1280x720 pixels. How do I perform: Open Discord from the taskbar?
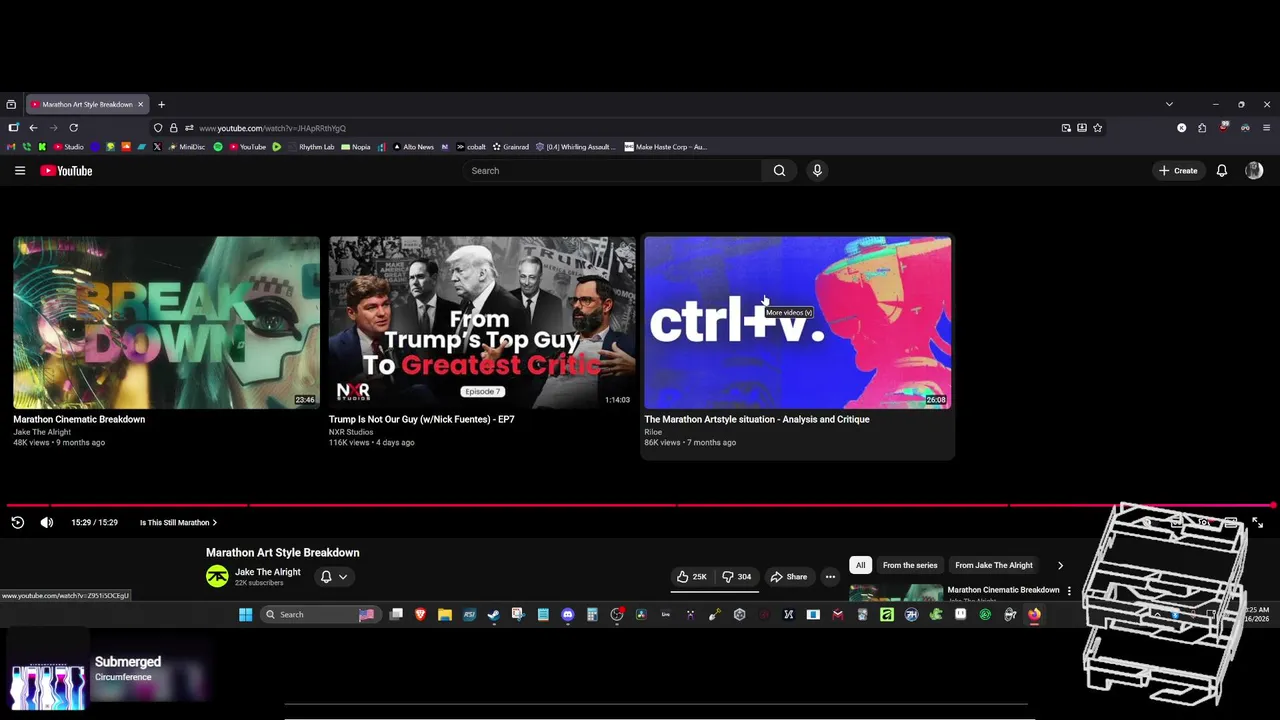pyautogui.click(x=568, y=615)
